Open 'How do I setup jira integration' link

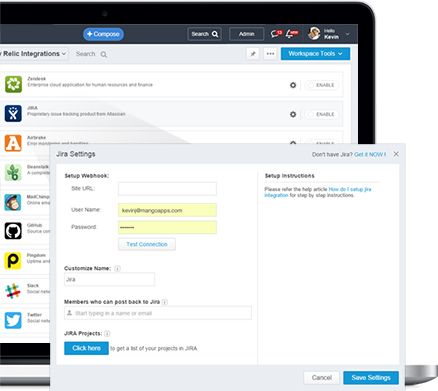350,189
